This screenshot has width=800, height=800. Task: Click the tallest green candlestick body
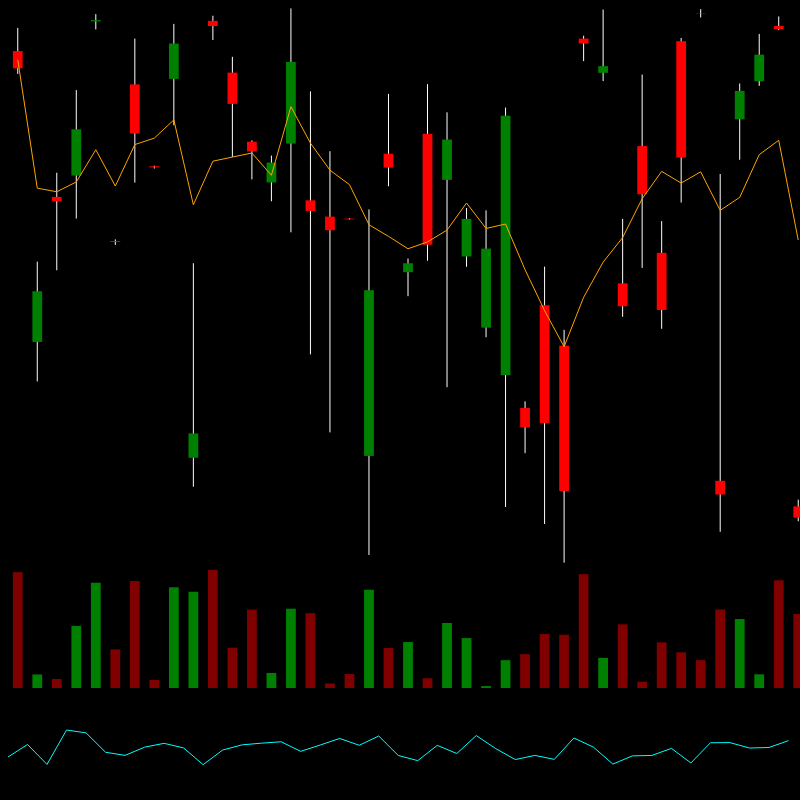(x=505, y=245)
